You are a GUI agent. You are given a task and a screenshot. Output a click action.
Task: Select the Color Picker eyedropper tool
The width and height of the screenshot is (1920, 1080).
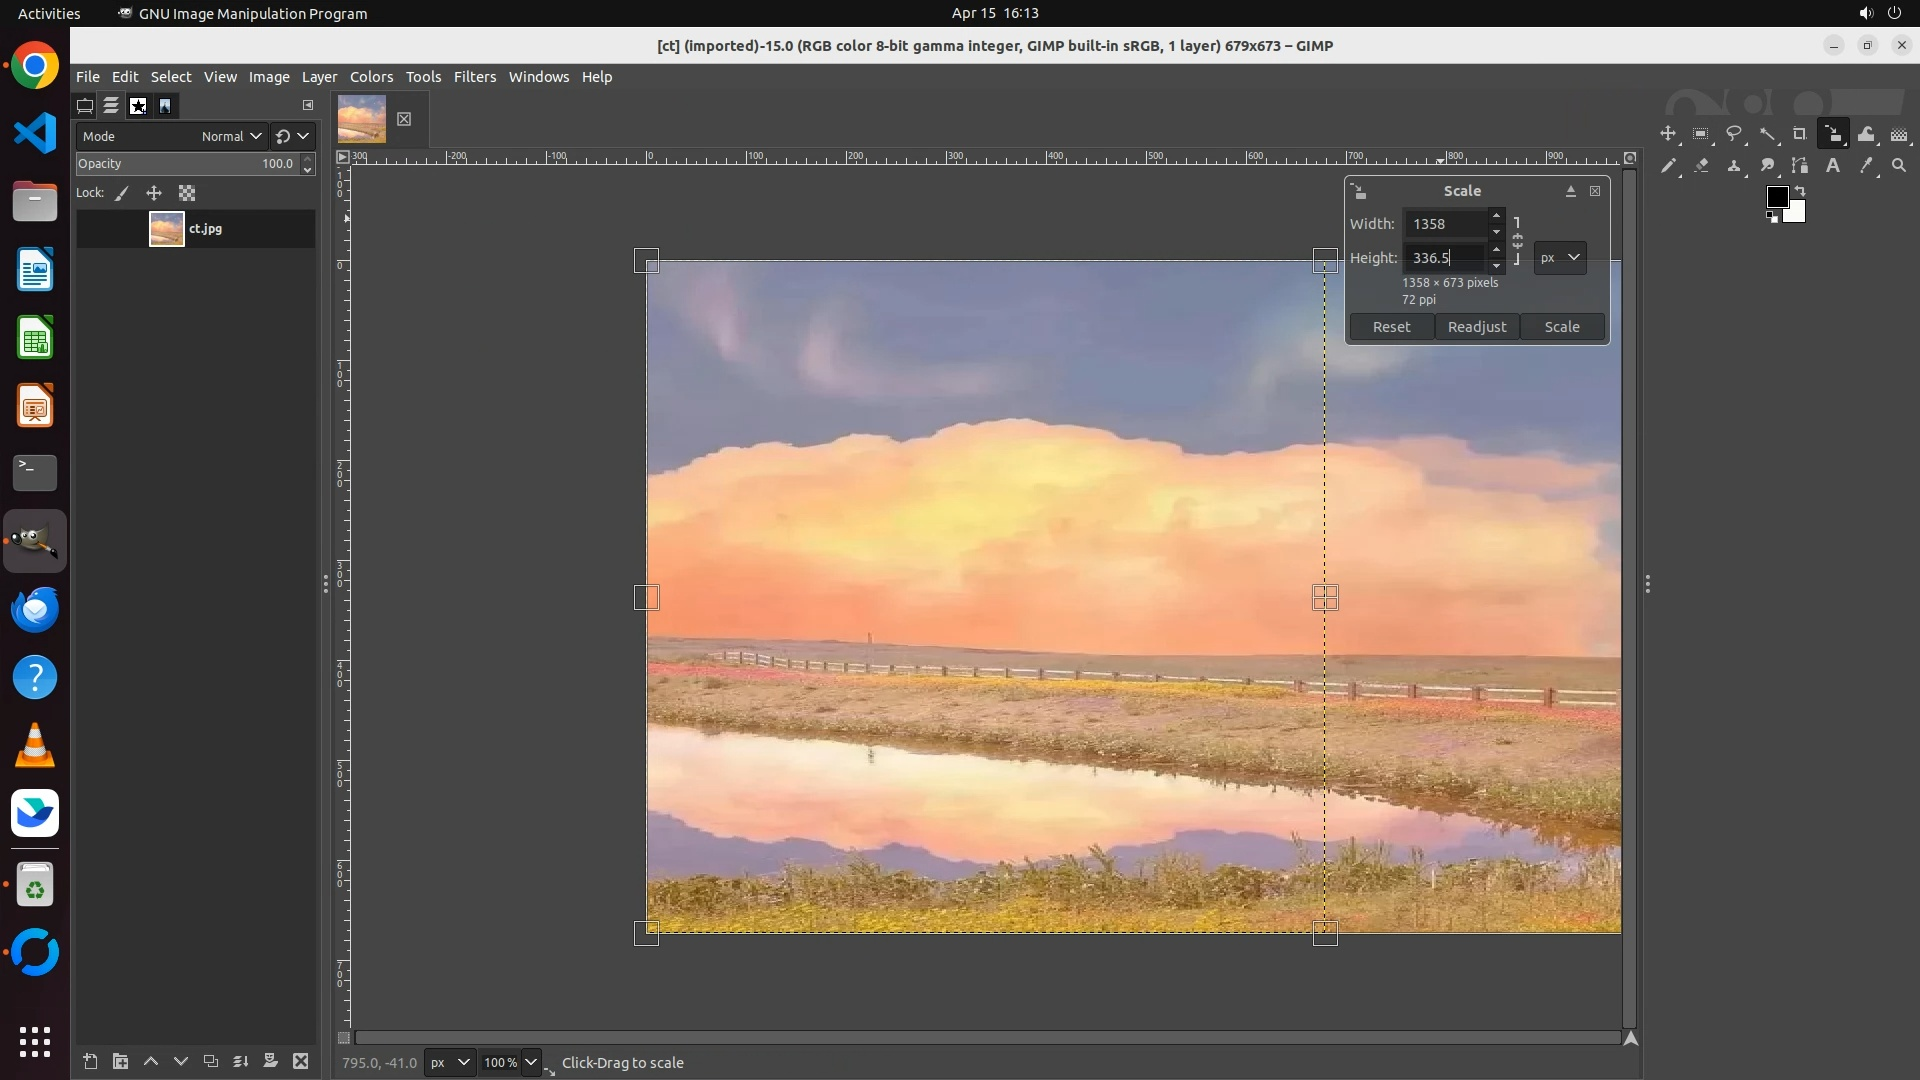tap(1866, 166)
